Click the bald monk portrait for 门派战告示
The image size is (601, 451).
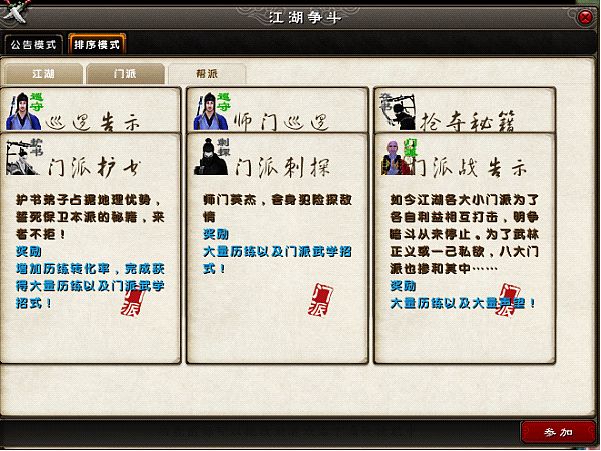(397, 157)
